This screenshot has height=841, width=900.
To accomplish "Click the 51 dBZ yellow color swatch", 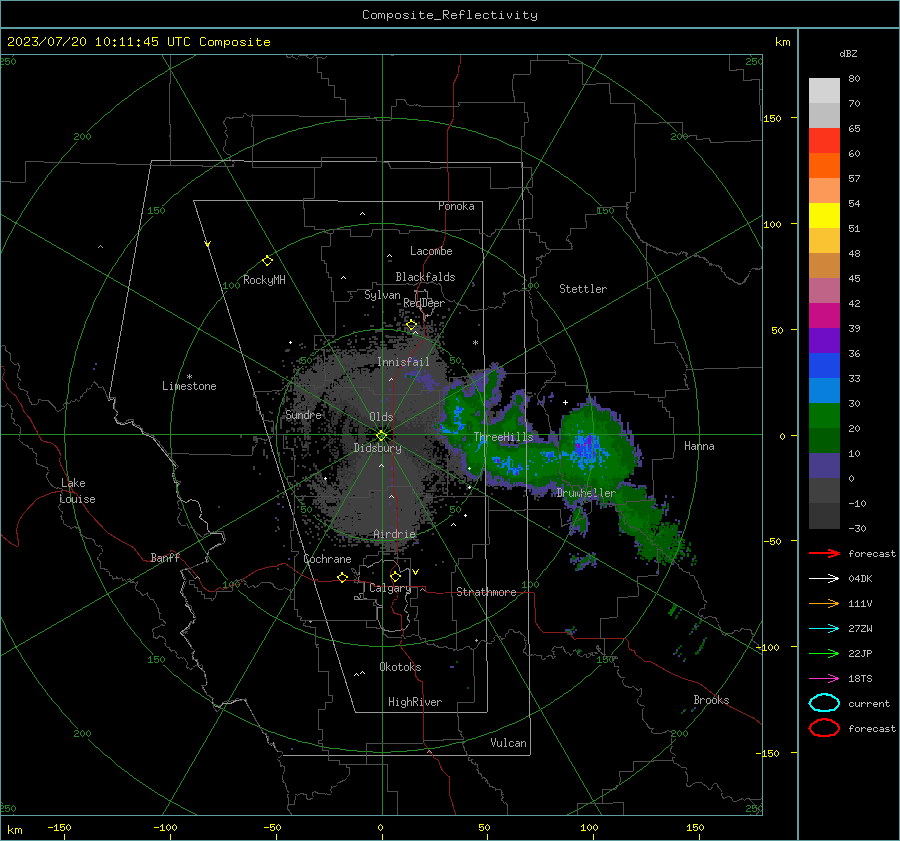I will [x=824, y=215].
